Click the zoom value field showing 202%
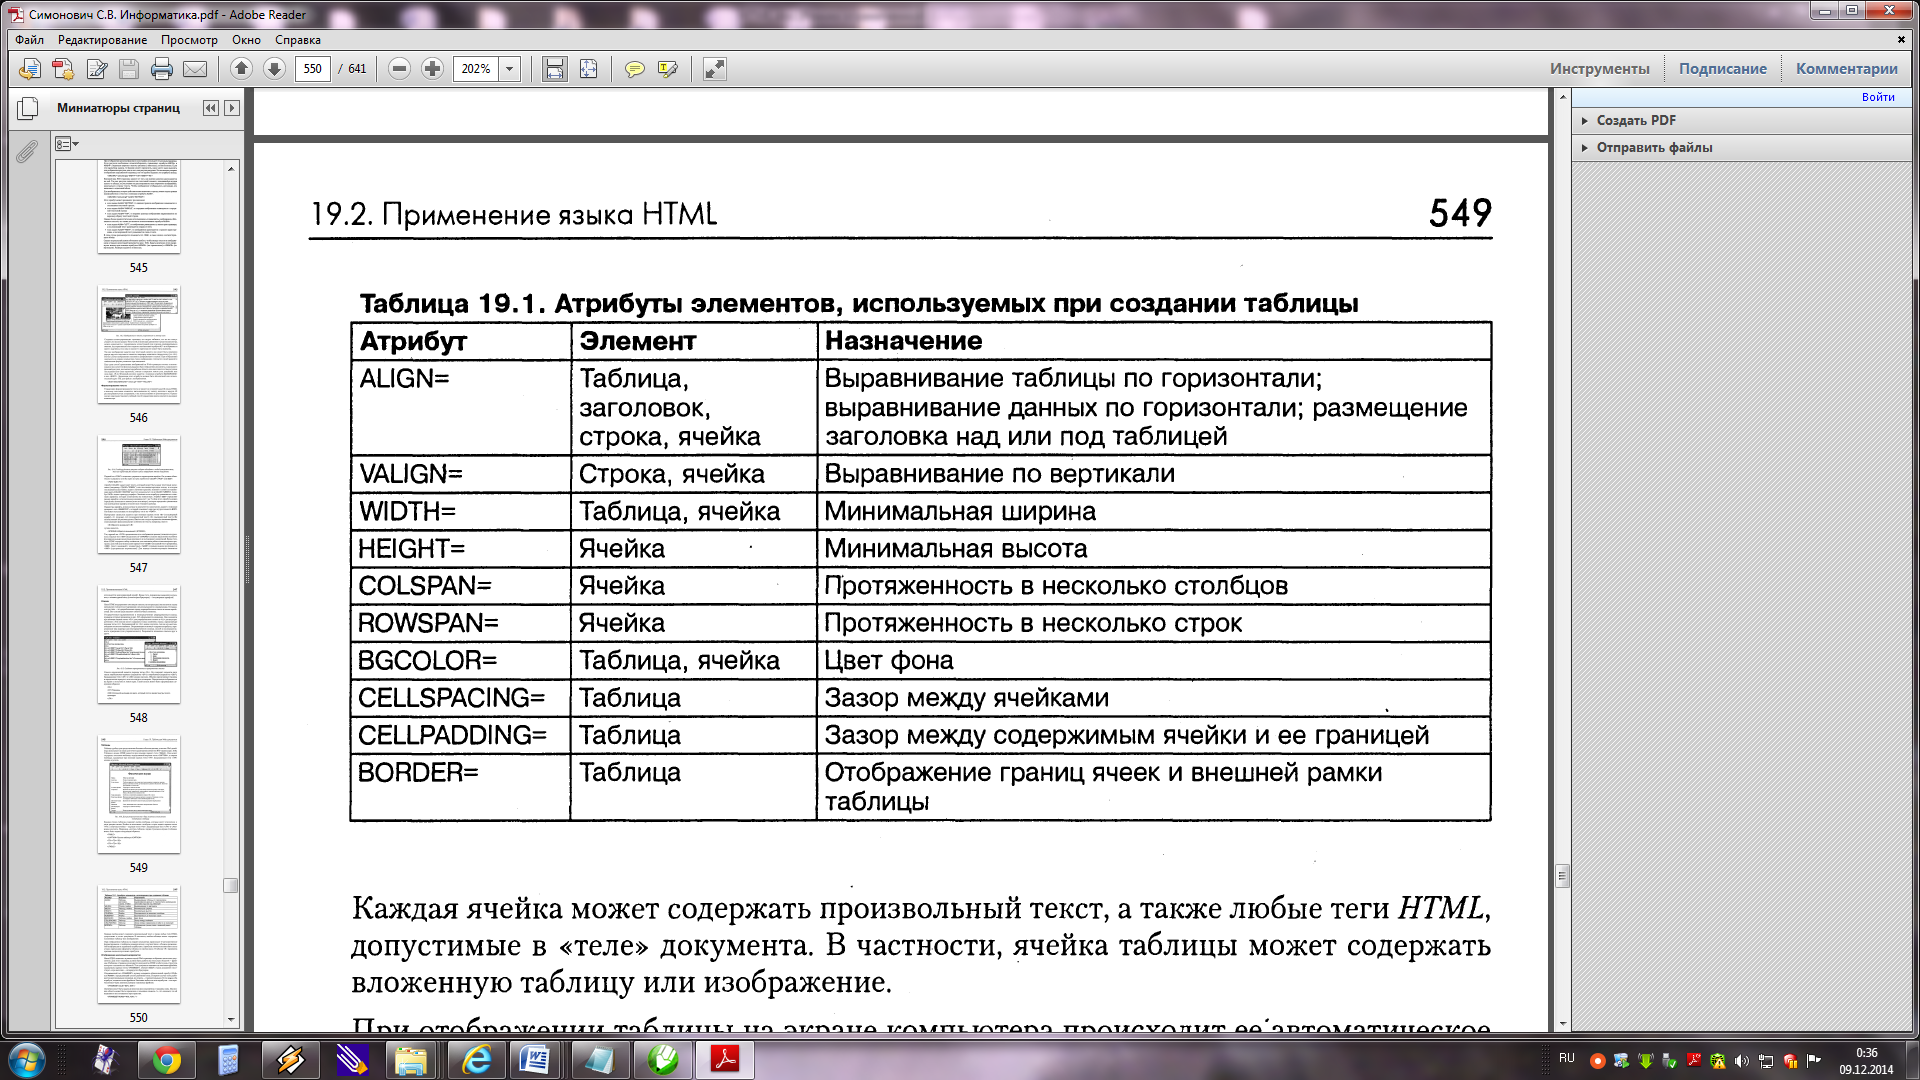The height and width of the screenshot is (1080, 1920). point(476,69)
